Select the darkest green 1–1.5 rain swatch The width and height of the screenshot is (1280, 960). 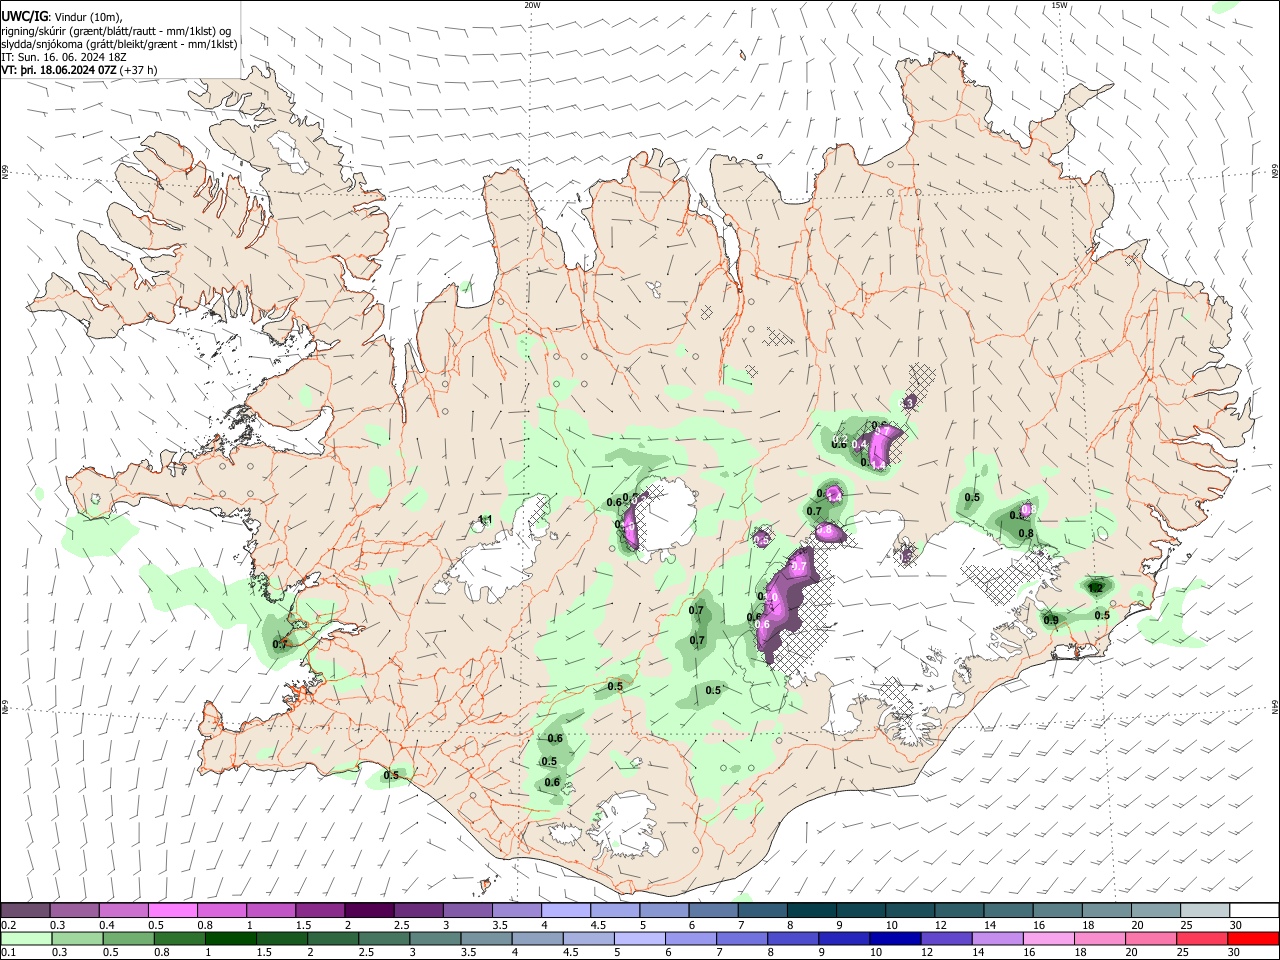point(230,939)
